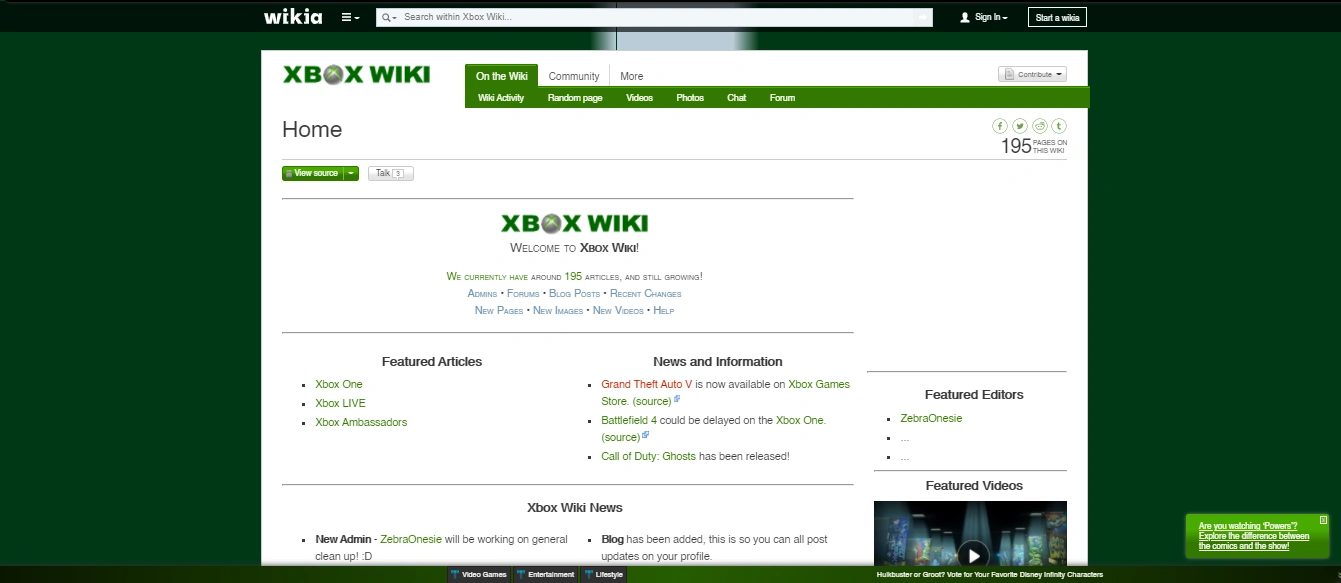Open the Blog Posts link
1341x583 pixels.
pyautogui.click(x=575, y=294)
